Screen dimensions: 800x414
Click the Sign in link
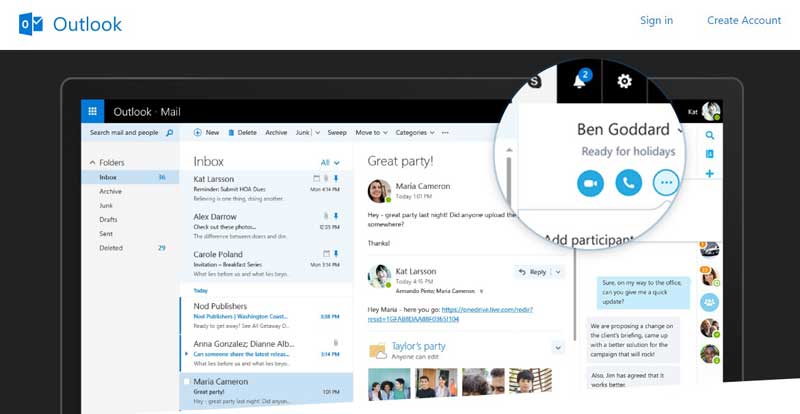tap(657, 20)
